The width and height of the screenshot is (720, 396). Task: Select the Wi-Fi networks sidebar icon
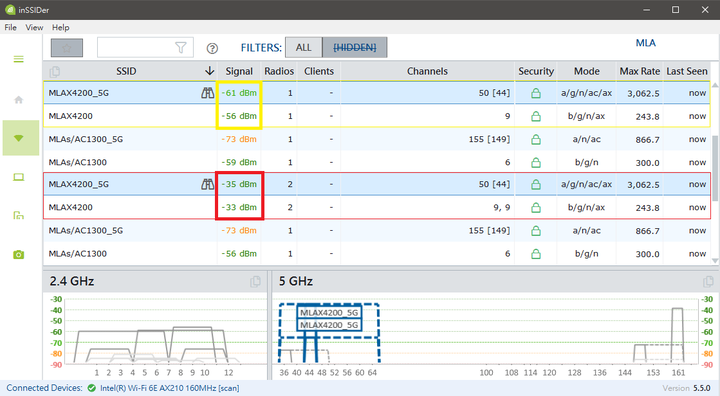coord(19,138)
